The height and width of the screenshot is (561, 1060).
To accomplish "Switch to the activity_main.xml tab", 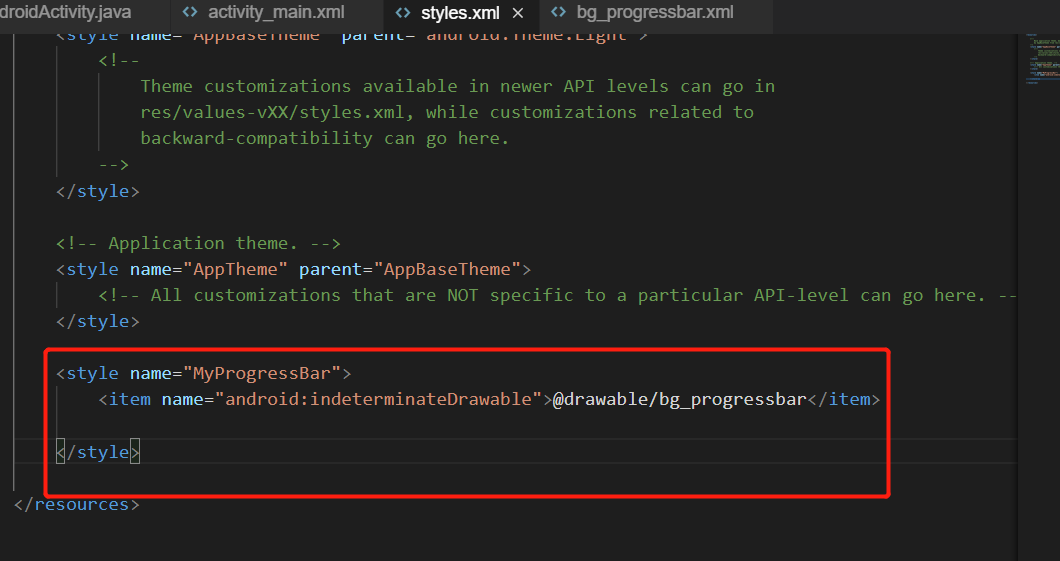I will click(276, 12).
